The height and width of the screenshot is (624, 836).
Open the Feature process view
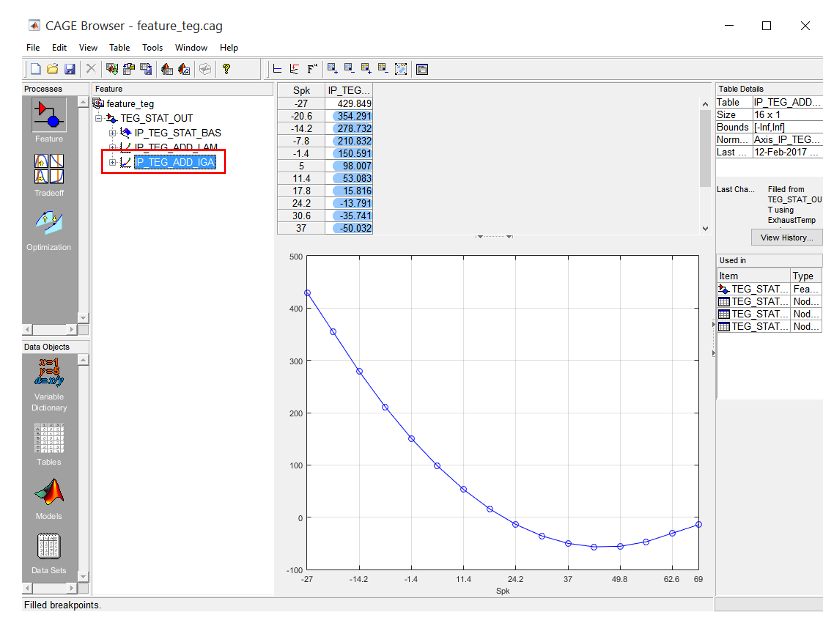click(49, 121)
